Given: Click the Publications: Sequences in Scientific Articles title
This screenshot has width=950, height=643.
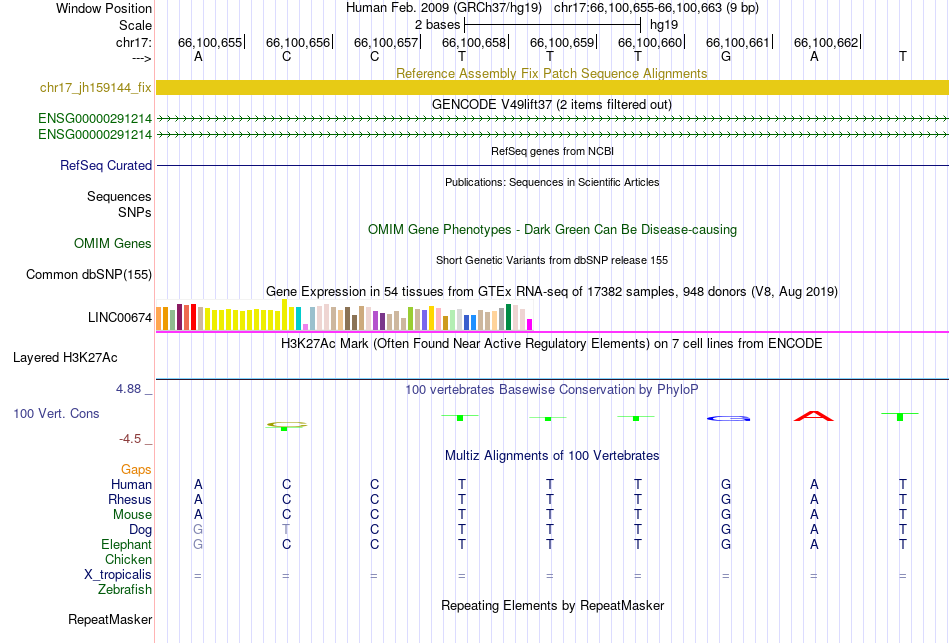Looking at the screenshot, I should (552, 182).
